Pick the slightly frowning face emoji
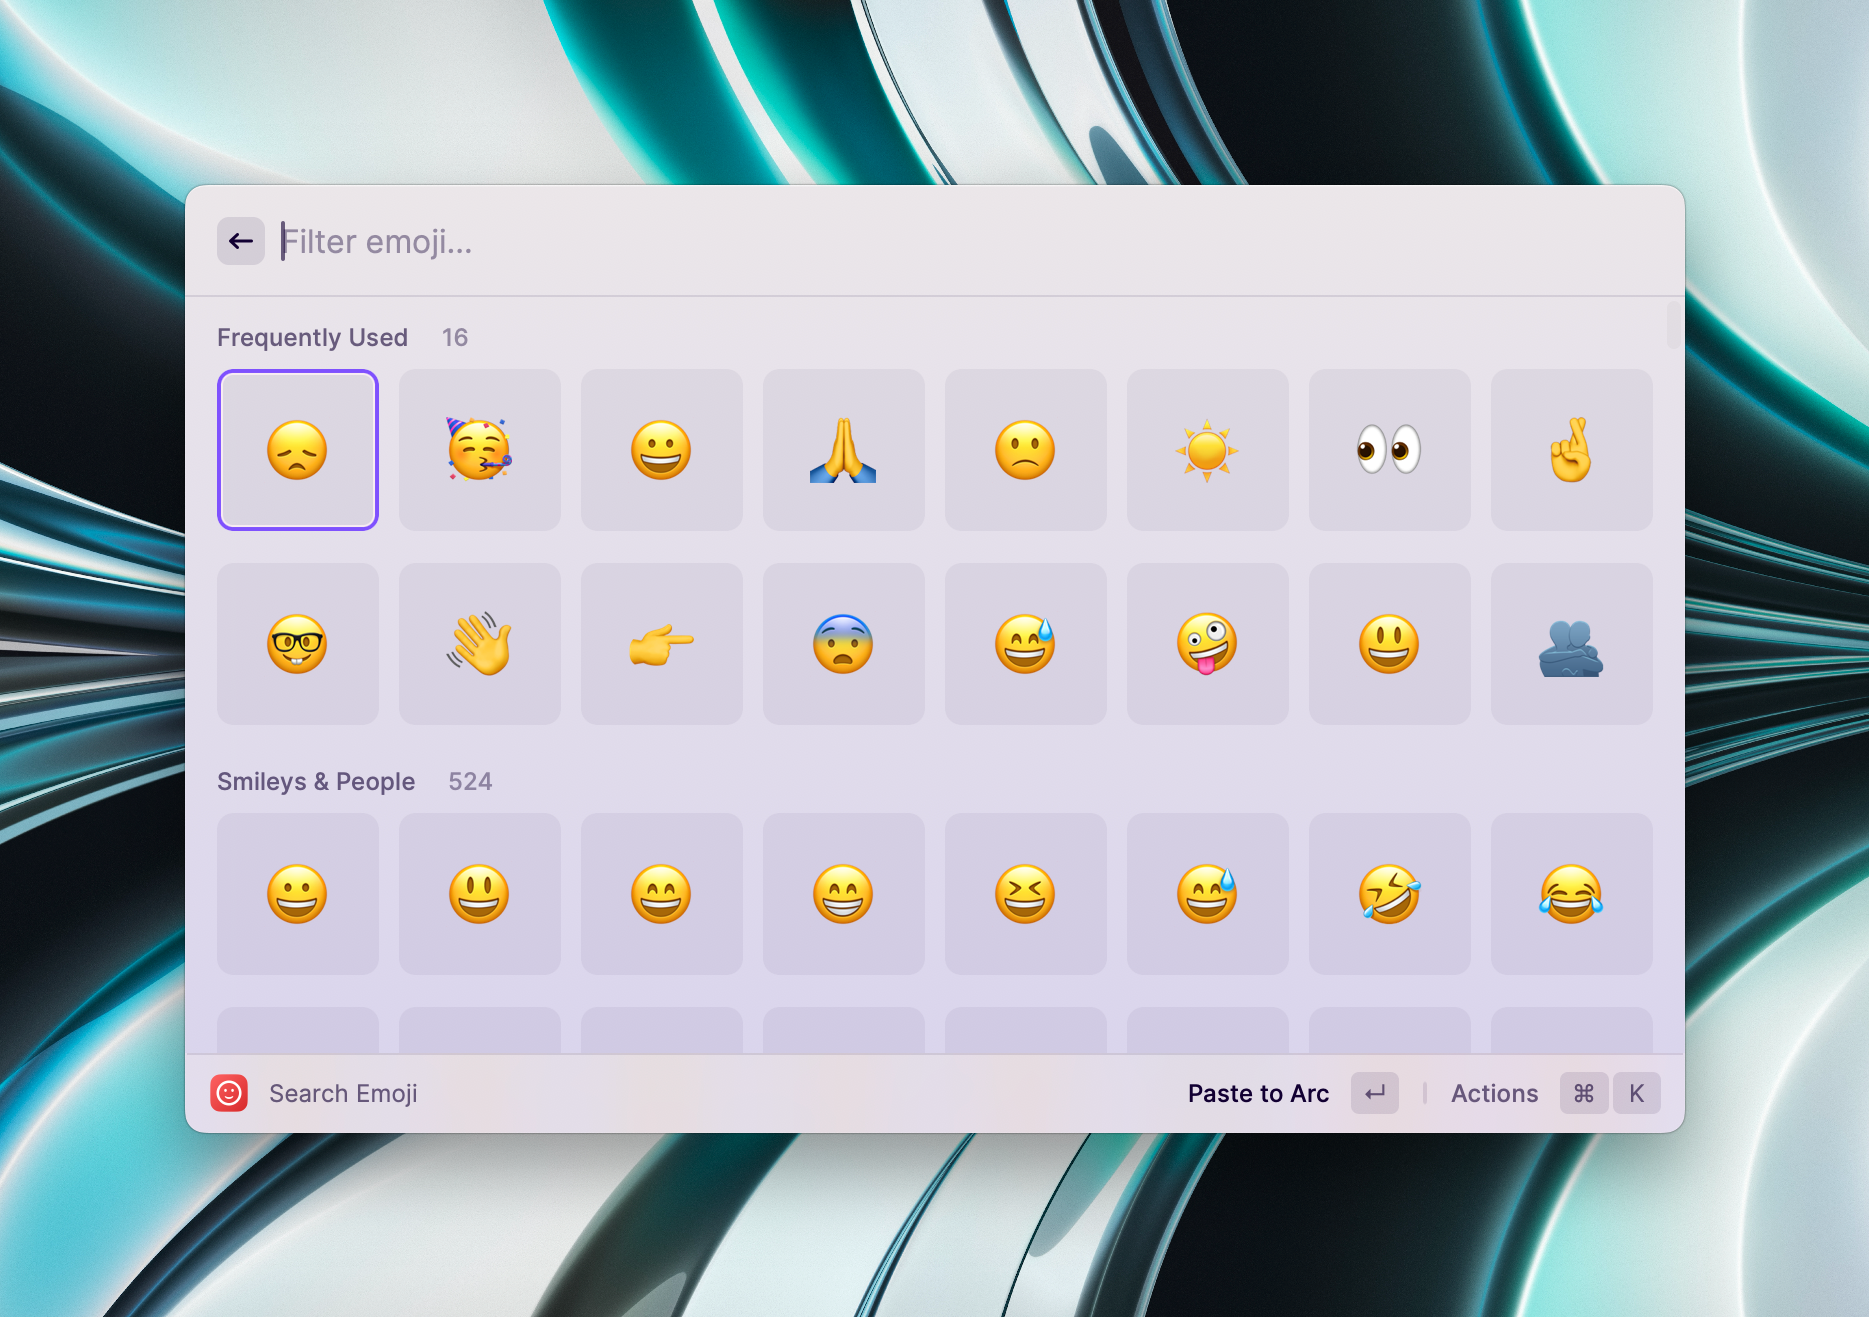Screen dimensions: 1869x1317 1026,450
